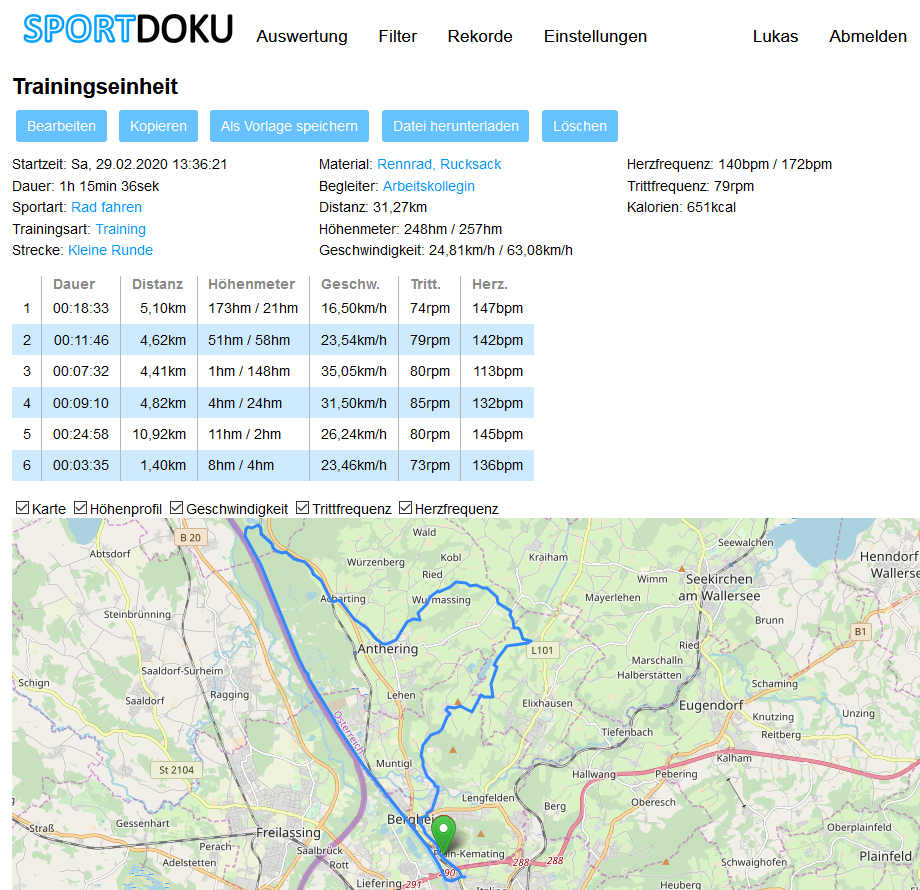This screenshot has width=920, height=890.
Task: Hide the Herzfrequenz chart checkbox
Action: click(x=406, y=508)
